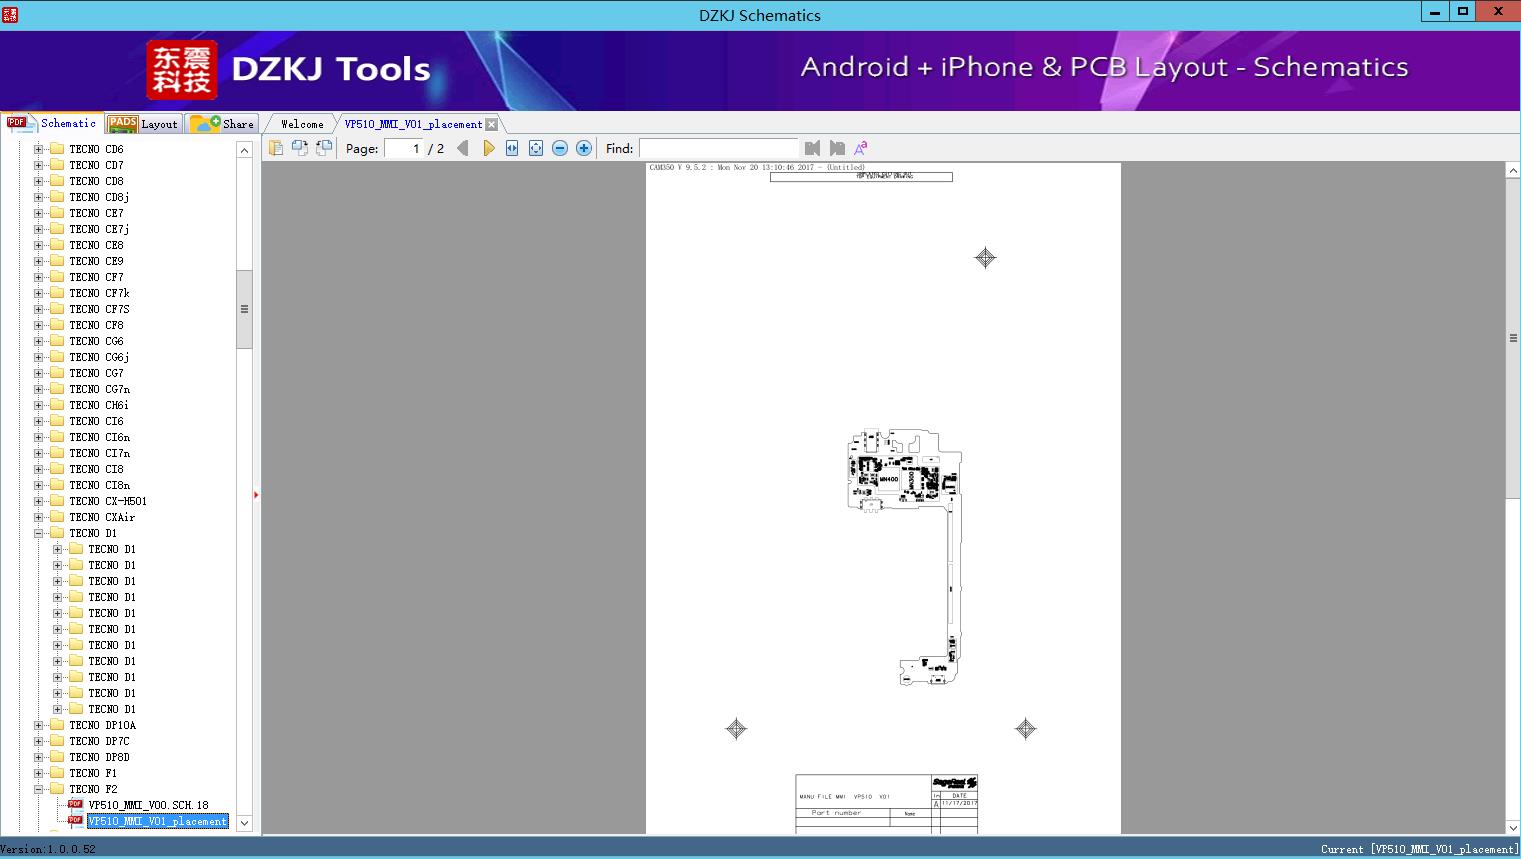Select the TECNO CXAir folder

102,517
